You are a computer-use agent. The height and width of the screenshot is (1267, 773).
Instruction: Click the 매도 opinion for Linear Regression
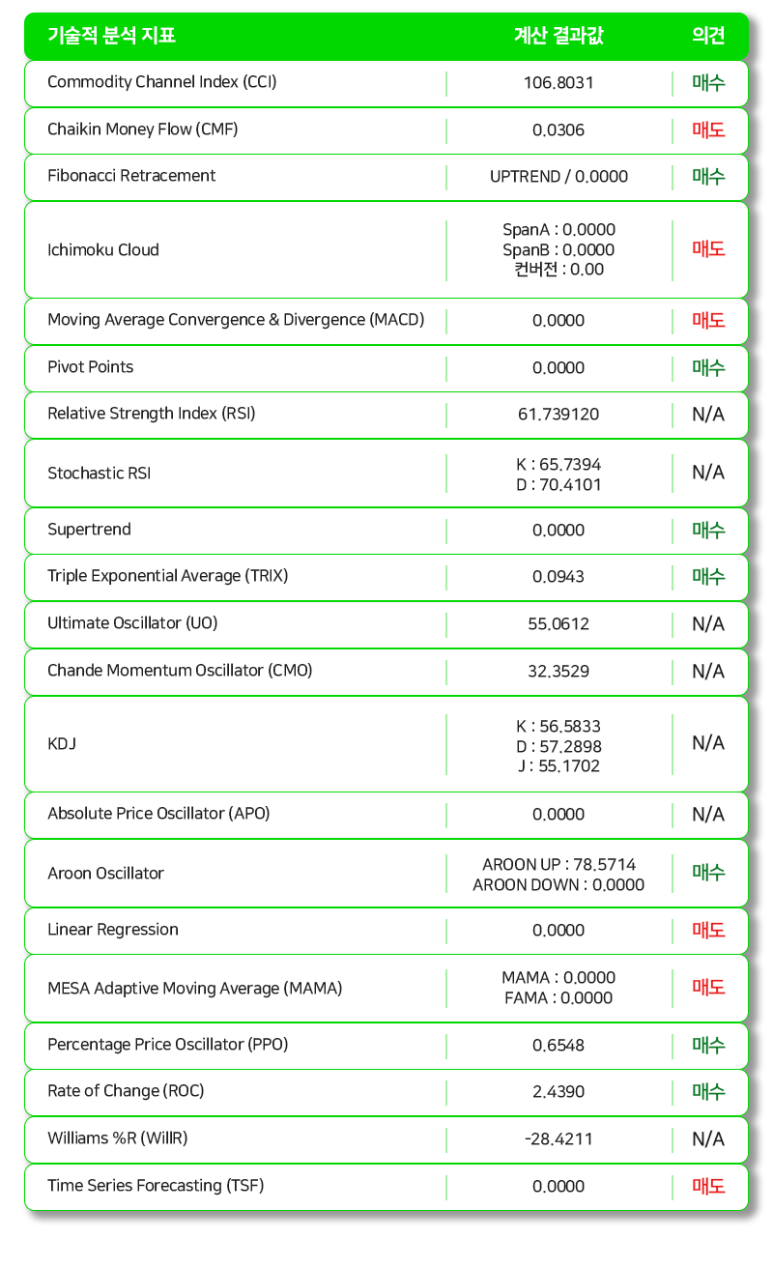pyautogui.click(x=708, y=930)
